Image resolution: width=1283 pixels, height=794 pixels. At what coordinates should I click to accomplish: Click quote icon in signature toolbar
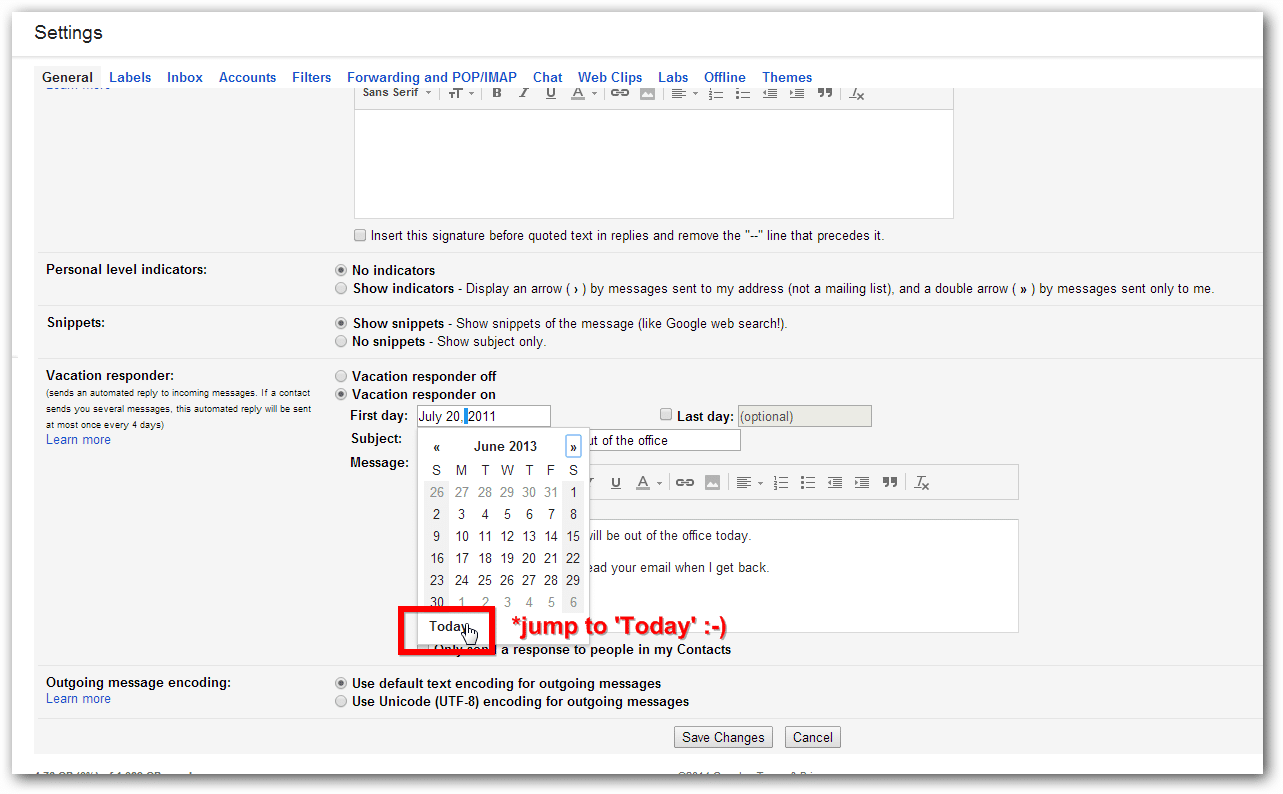(x=825, y=93)
